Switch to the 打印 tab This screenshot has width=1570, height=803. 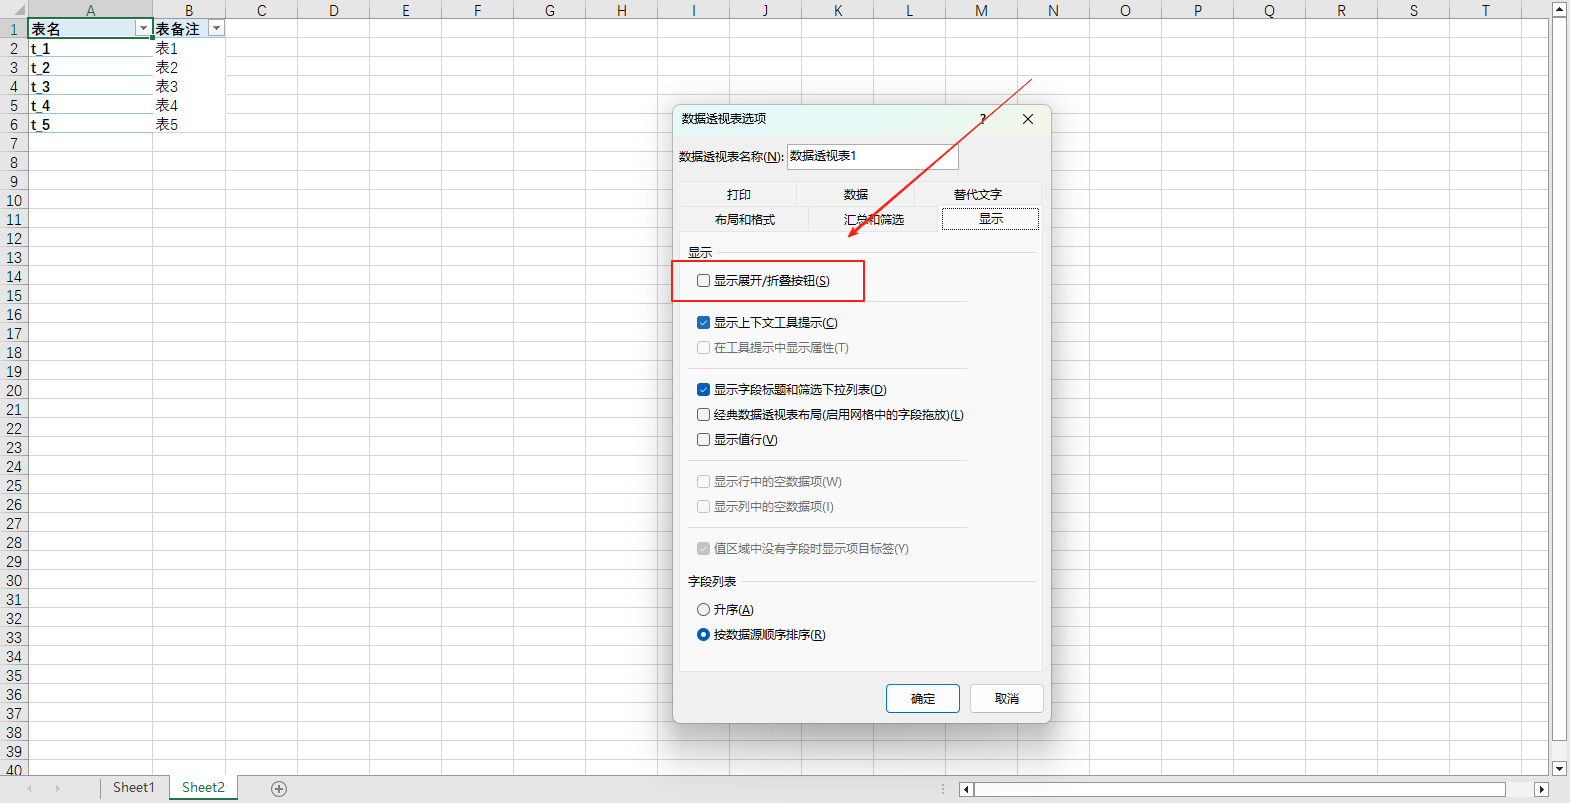coord(738,195)
